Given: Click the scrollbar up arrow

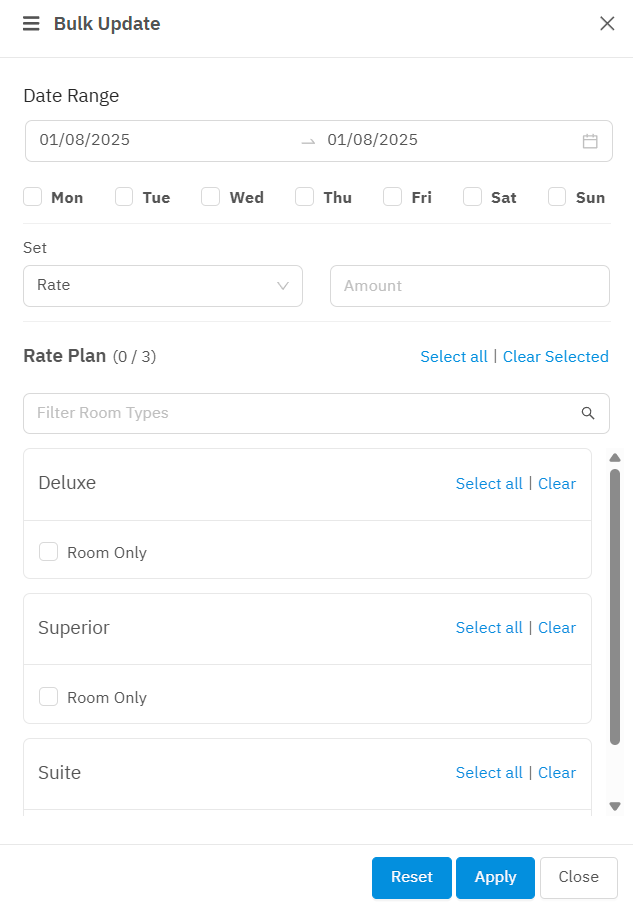Looking at the screenshot, I should [x=615, y=458].
